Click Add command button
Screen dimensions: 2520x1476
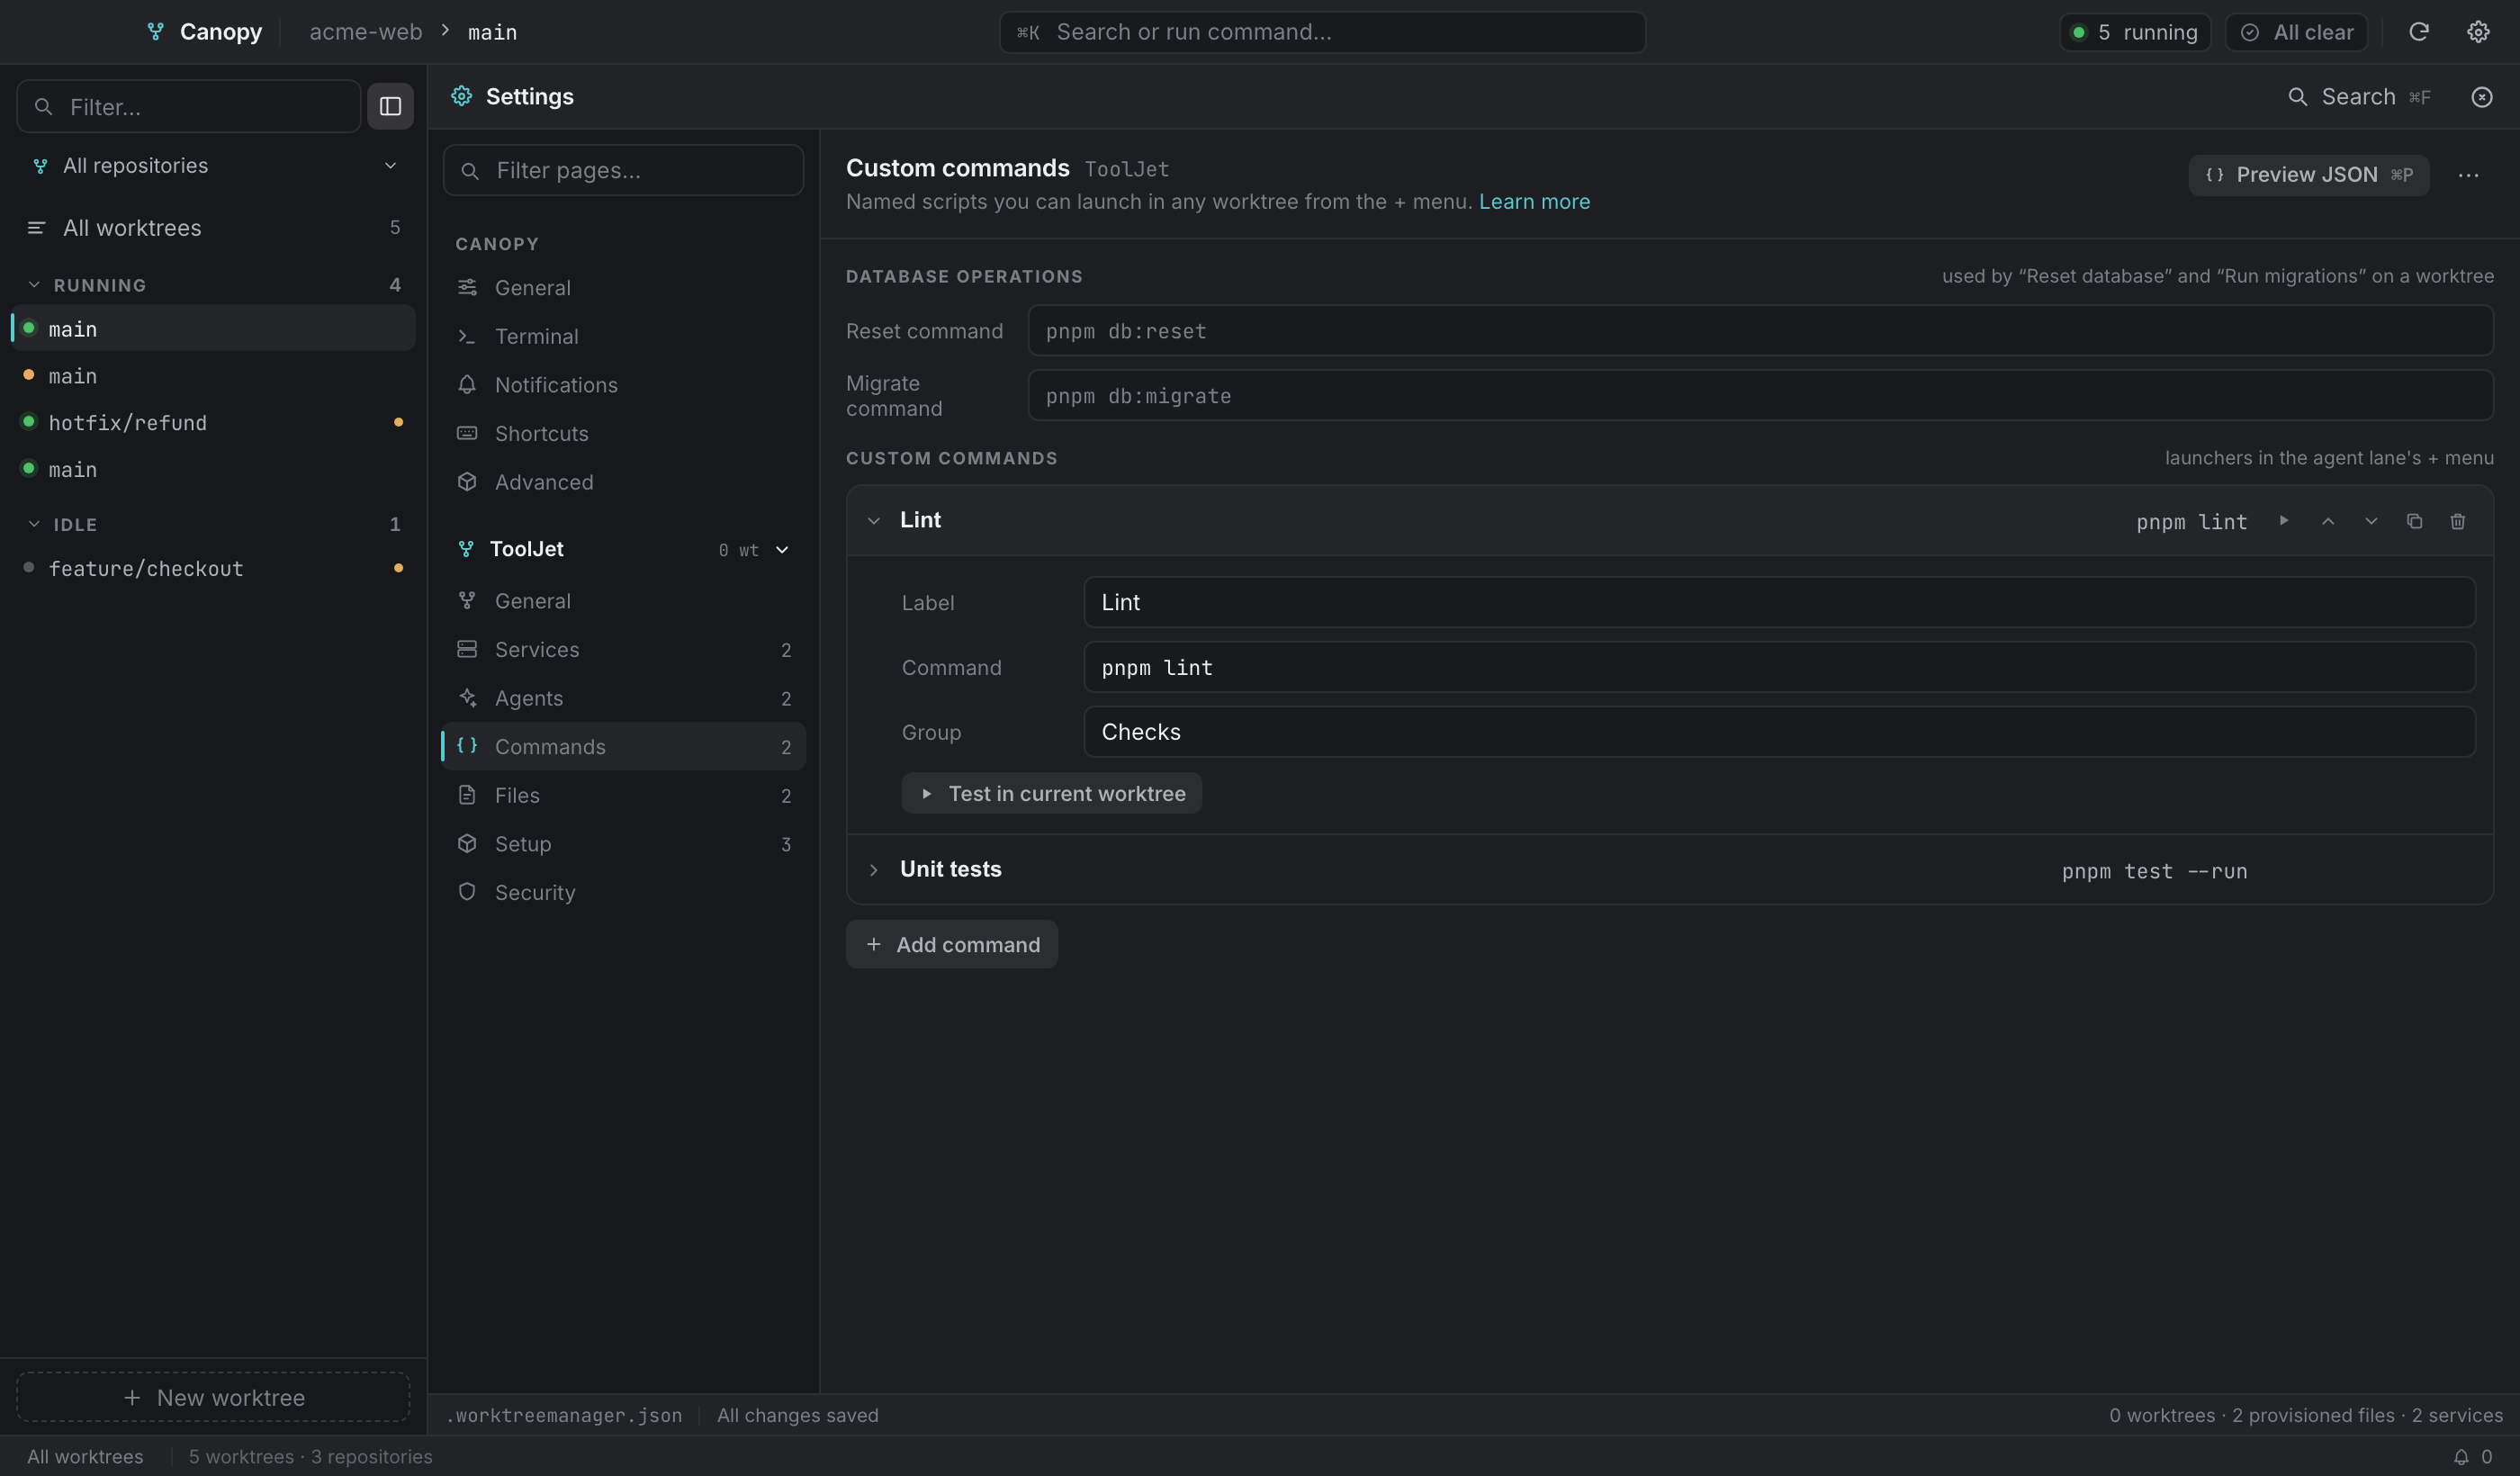pos(951,945)
